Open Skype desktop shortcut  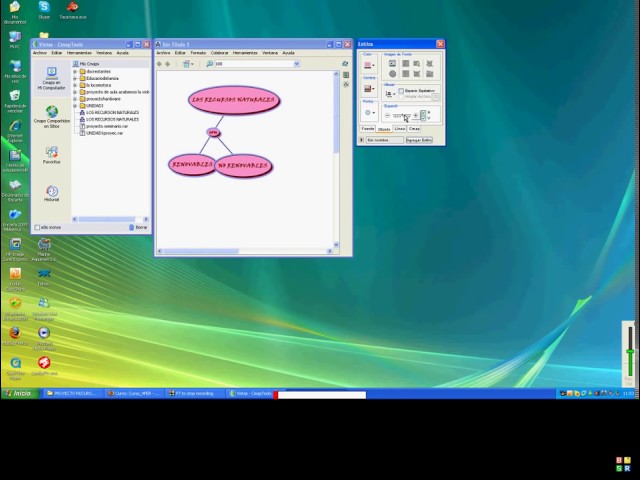[x=44, y=10]
